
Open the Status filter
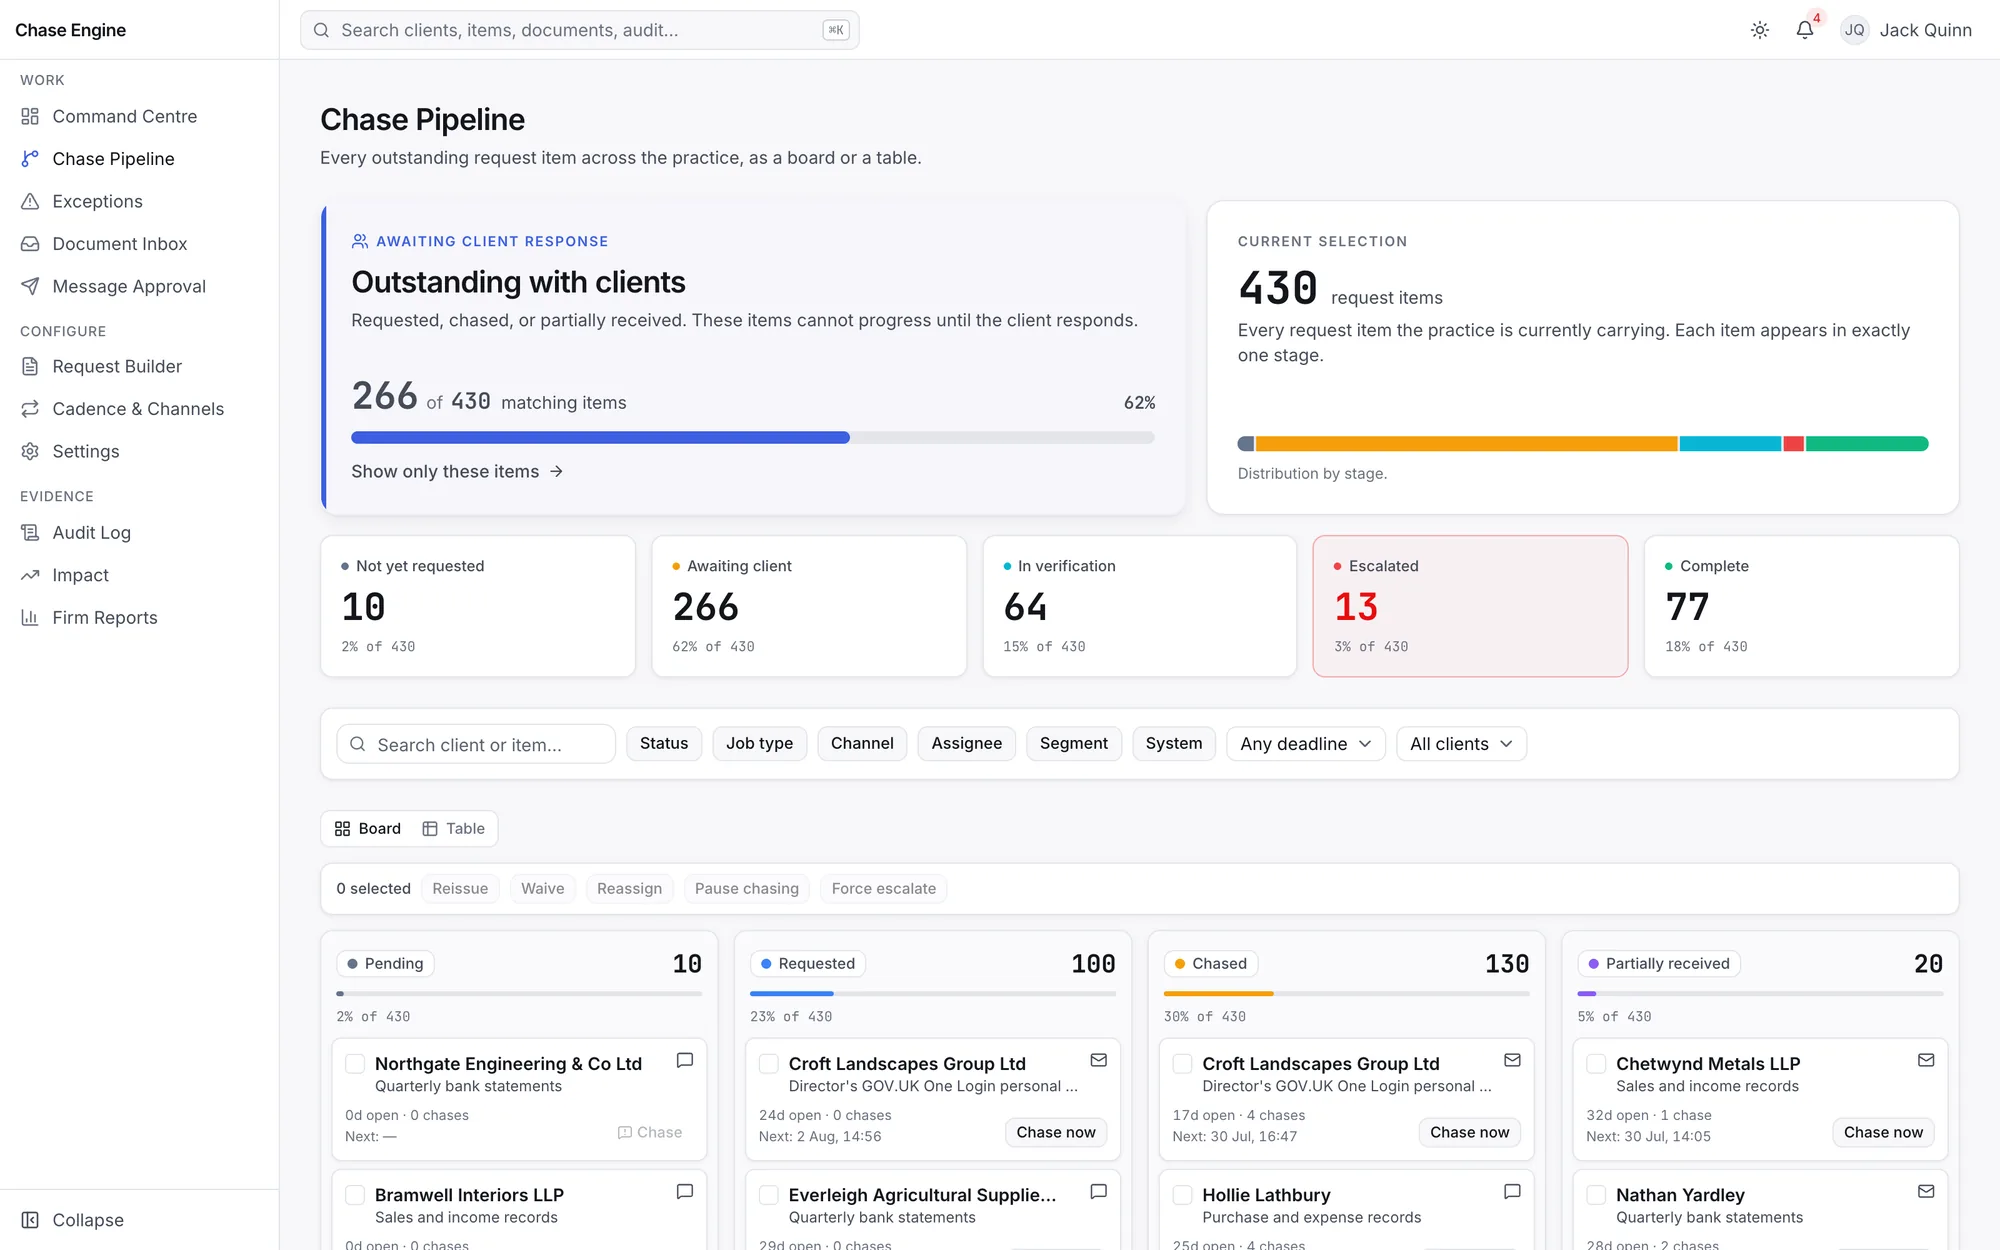coord(664,744)
